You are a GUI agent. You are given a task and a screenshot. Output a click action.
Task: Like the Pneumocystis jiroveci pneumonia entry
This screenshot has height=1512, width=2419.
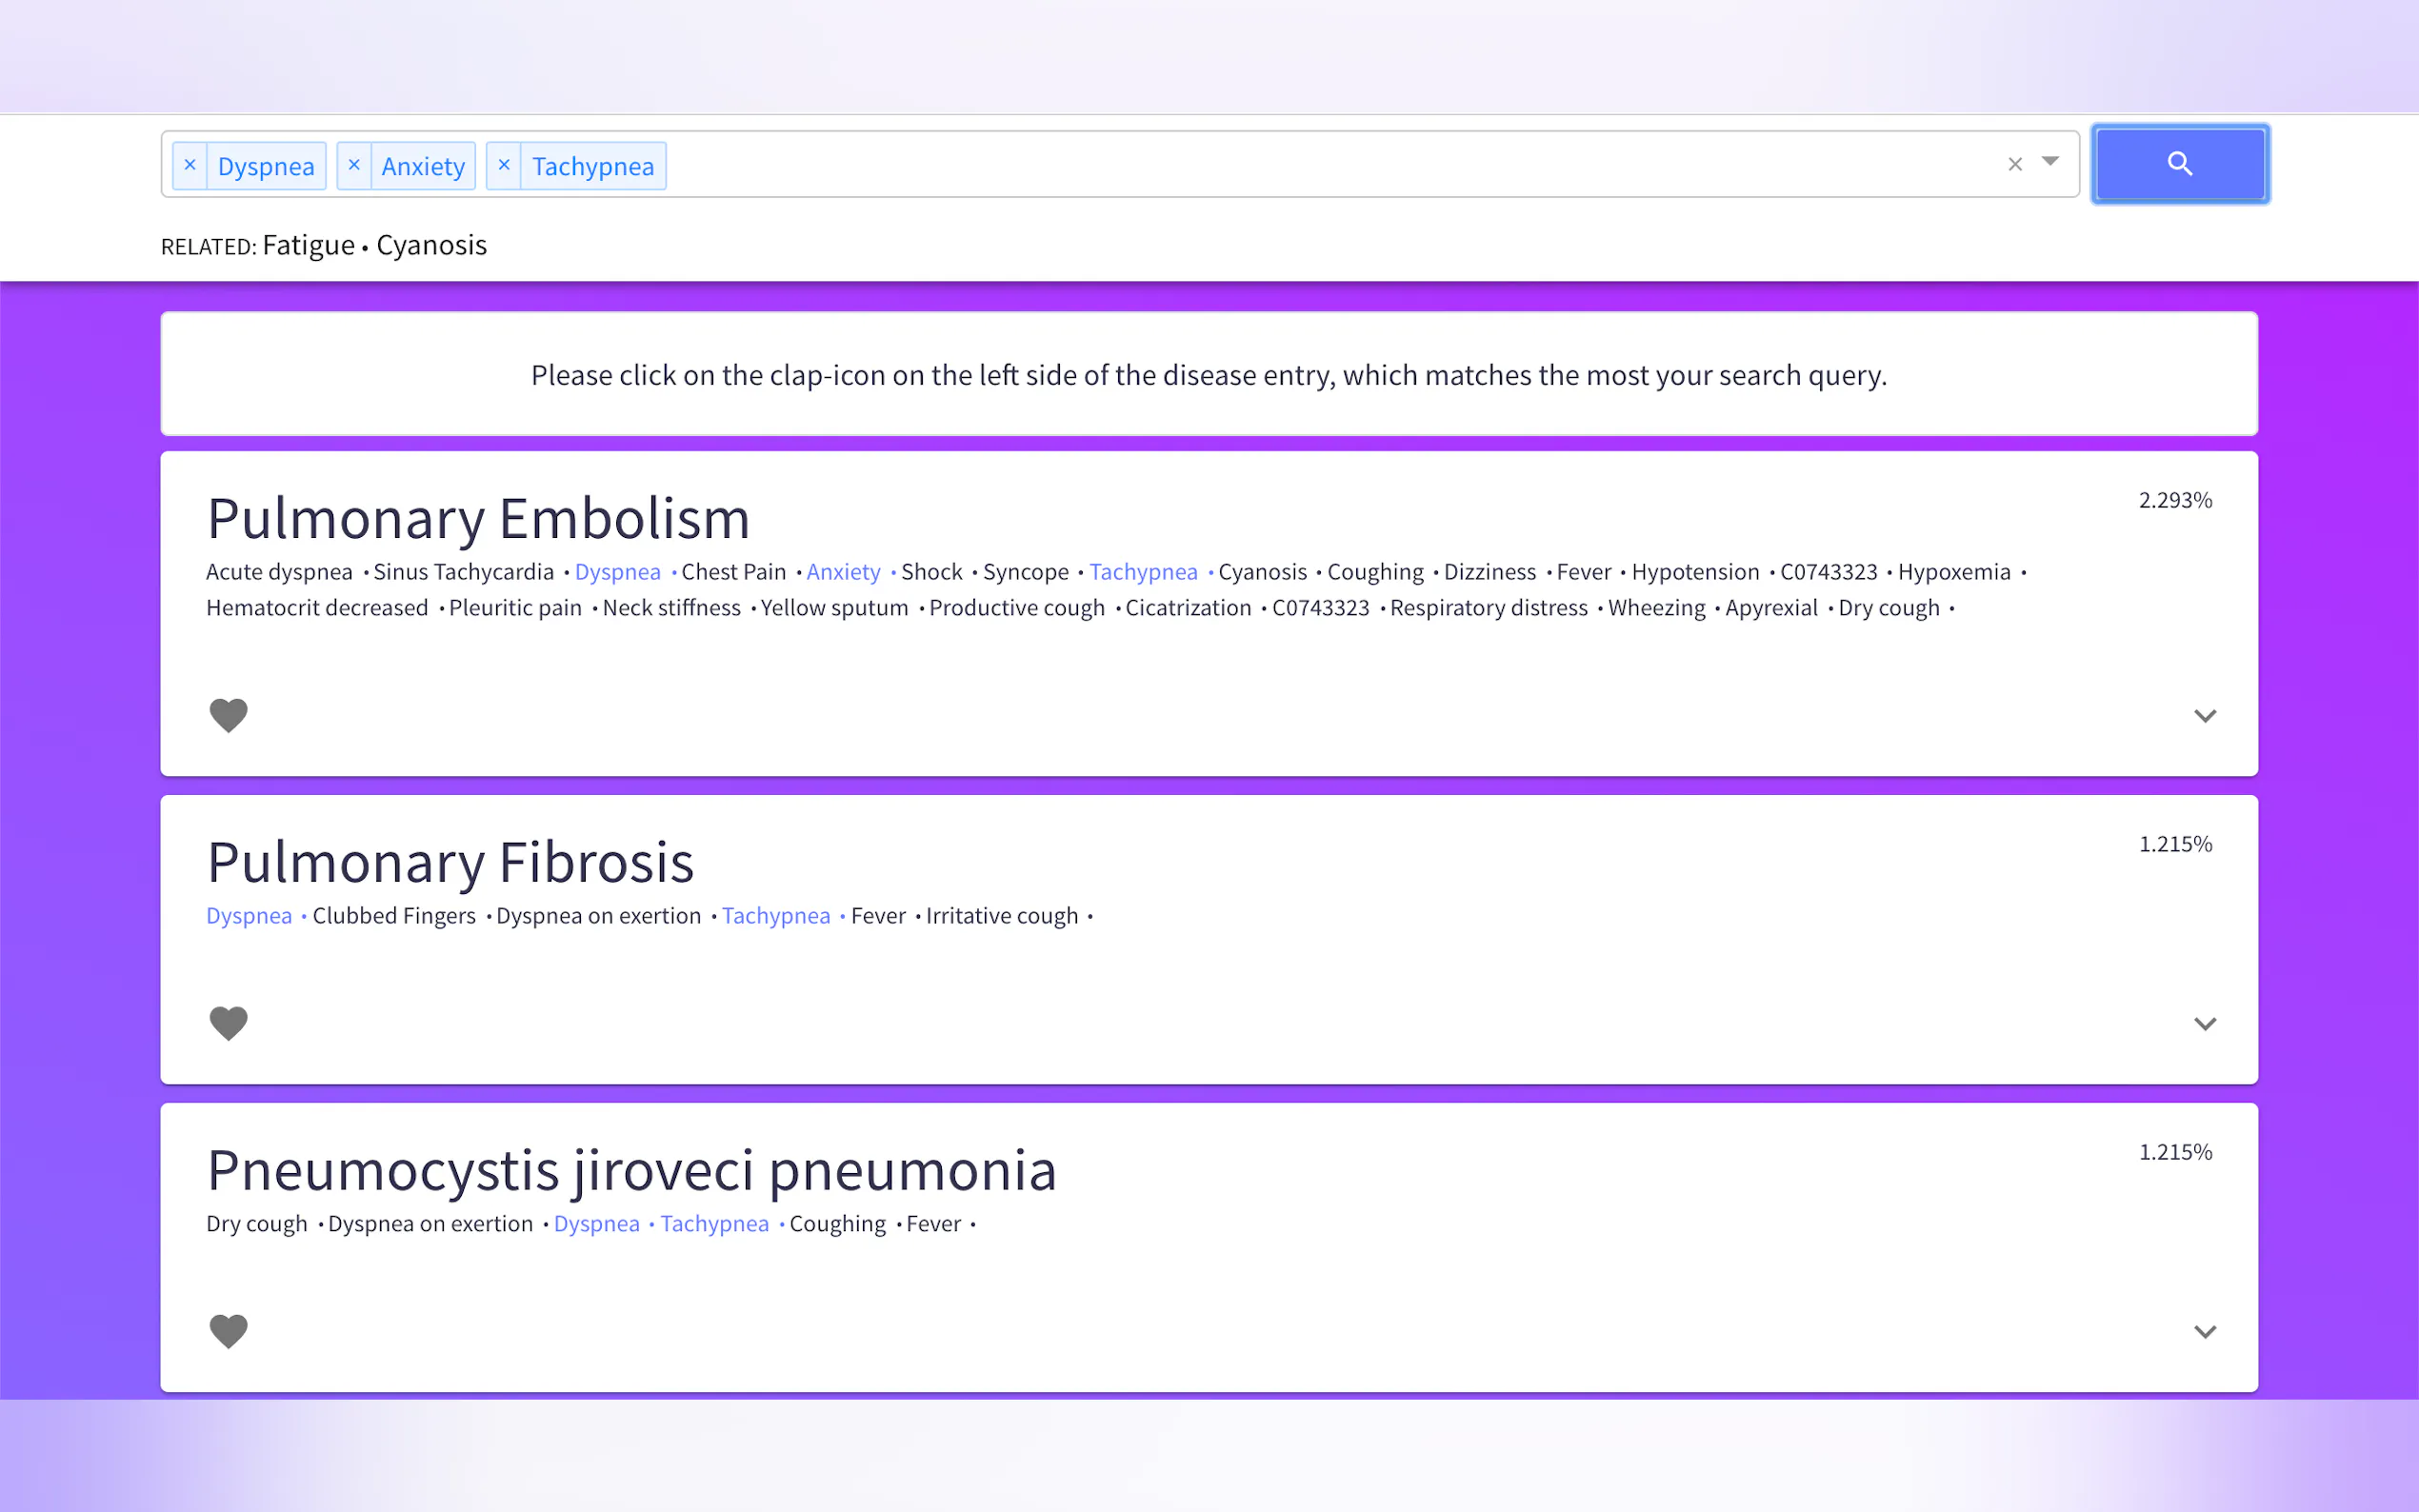point(228,1331)
